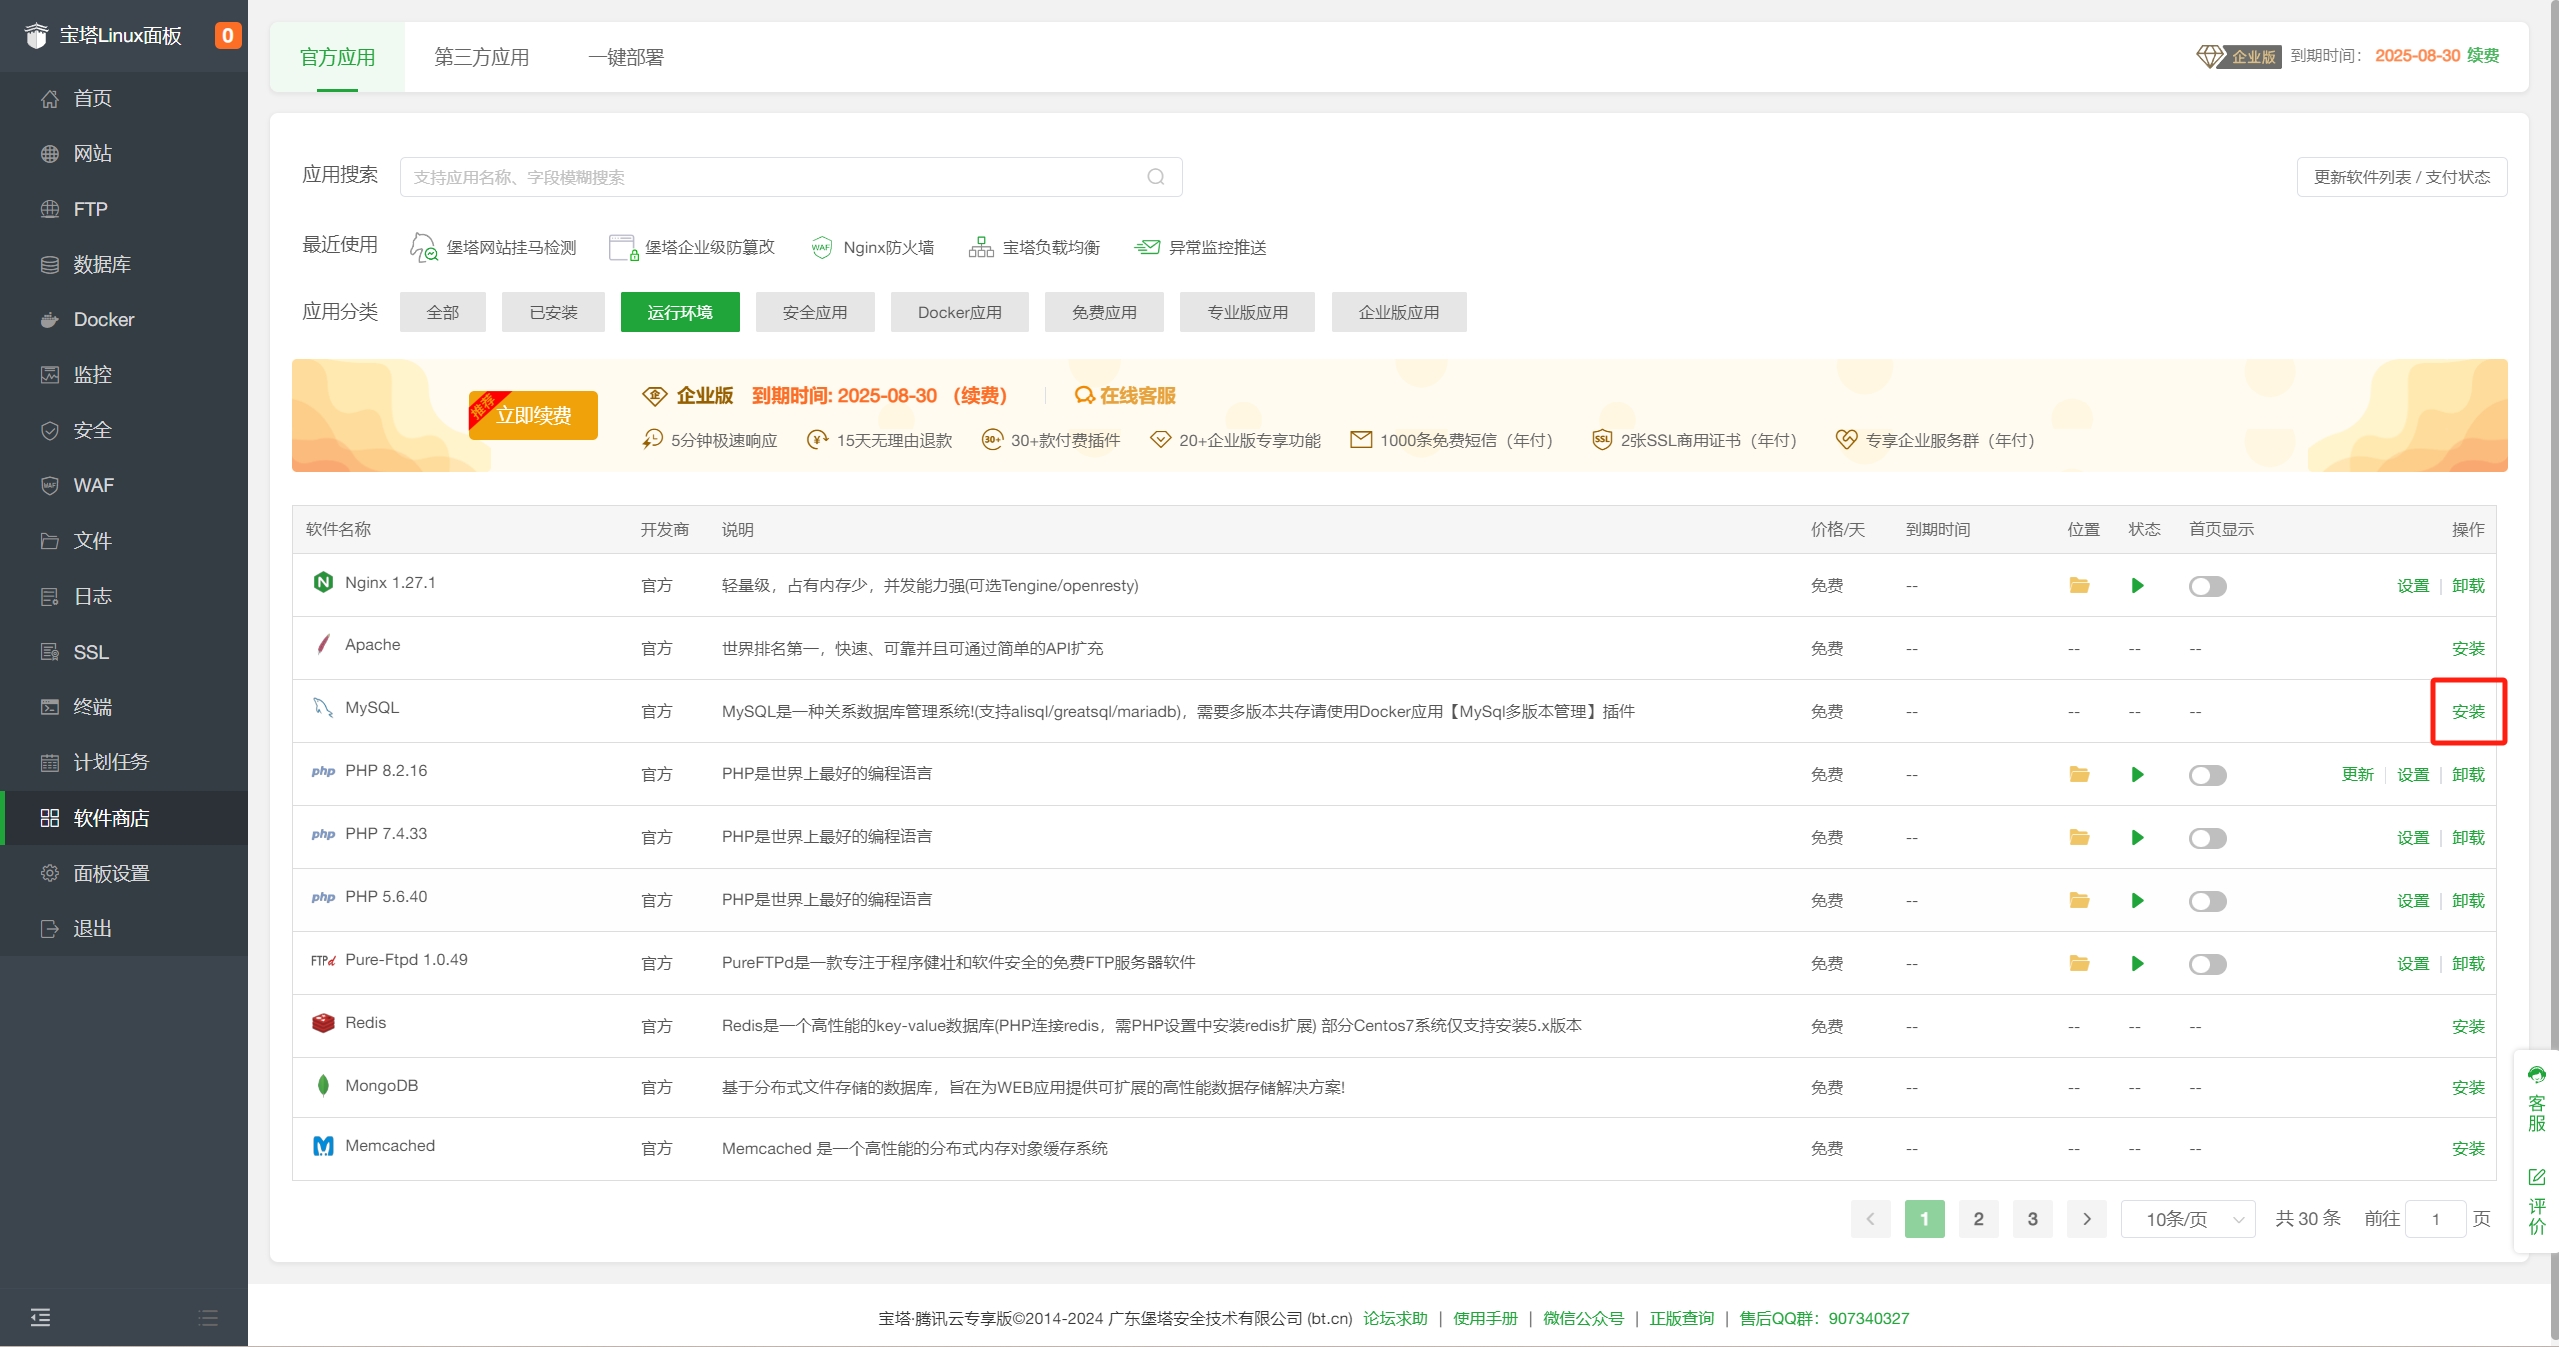Image resolution: width=2559 pixels, height=1347 pixels.
Task: Click 安装 to install MySQL
Action: tap(2467, 711)
